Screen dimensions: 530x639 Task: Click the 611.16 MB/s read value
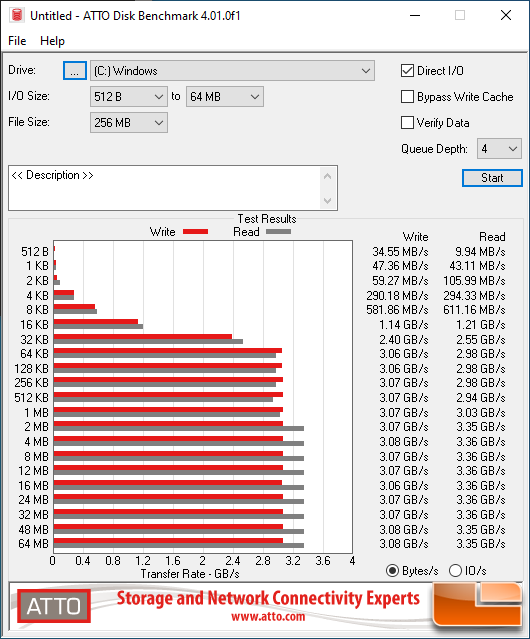[475, 310]
